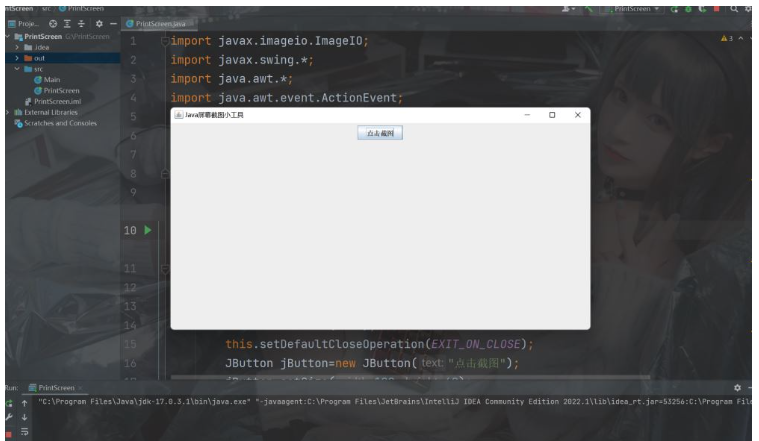Open Run panel settings gear
Image resolution: width=759 pixels, height=441 pixels.
point(737,388)
